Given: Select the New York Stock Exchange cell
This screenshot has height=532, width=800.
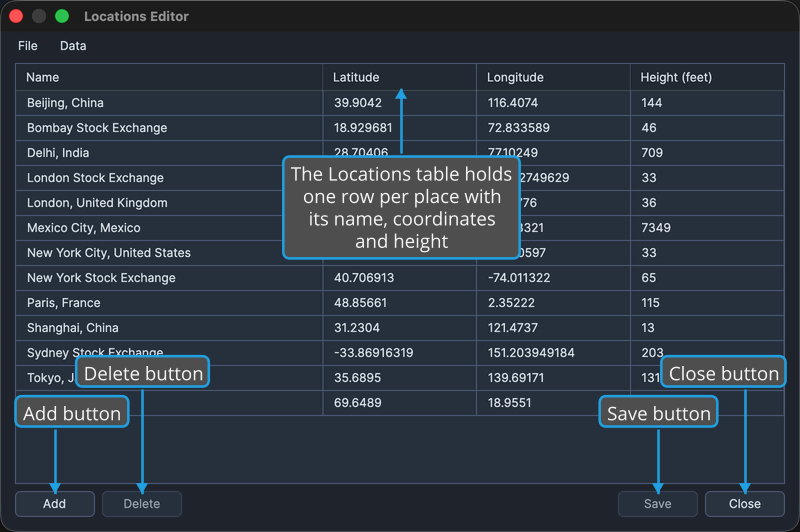Looking at the screenshot, I should (x=169, y=278).
